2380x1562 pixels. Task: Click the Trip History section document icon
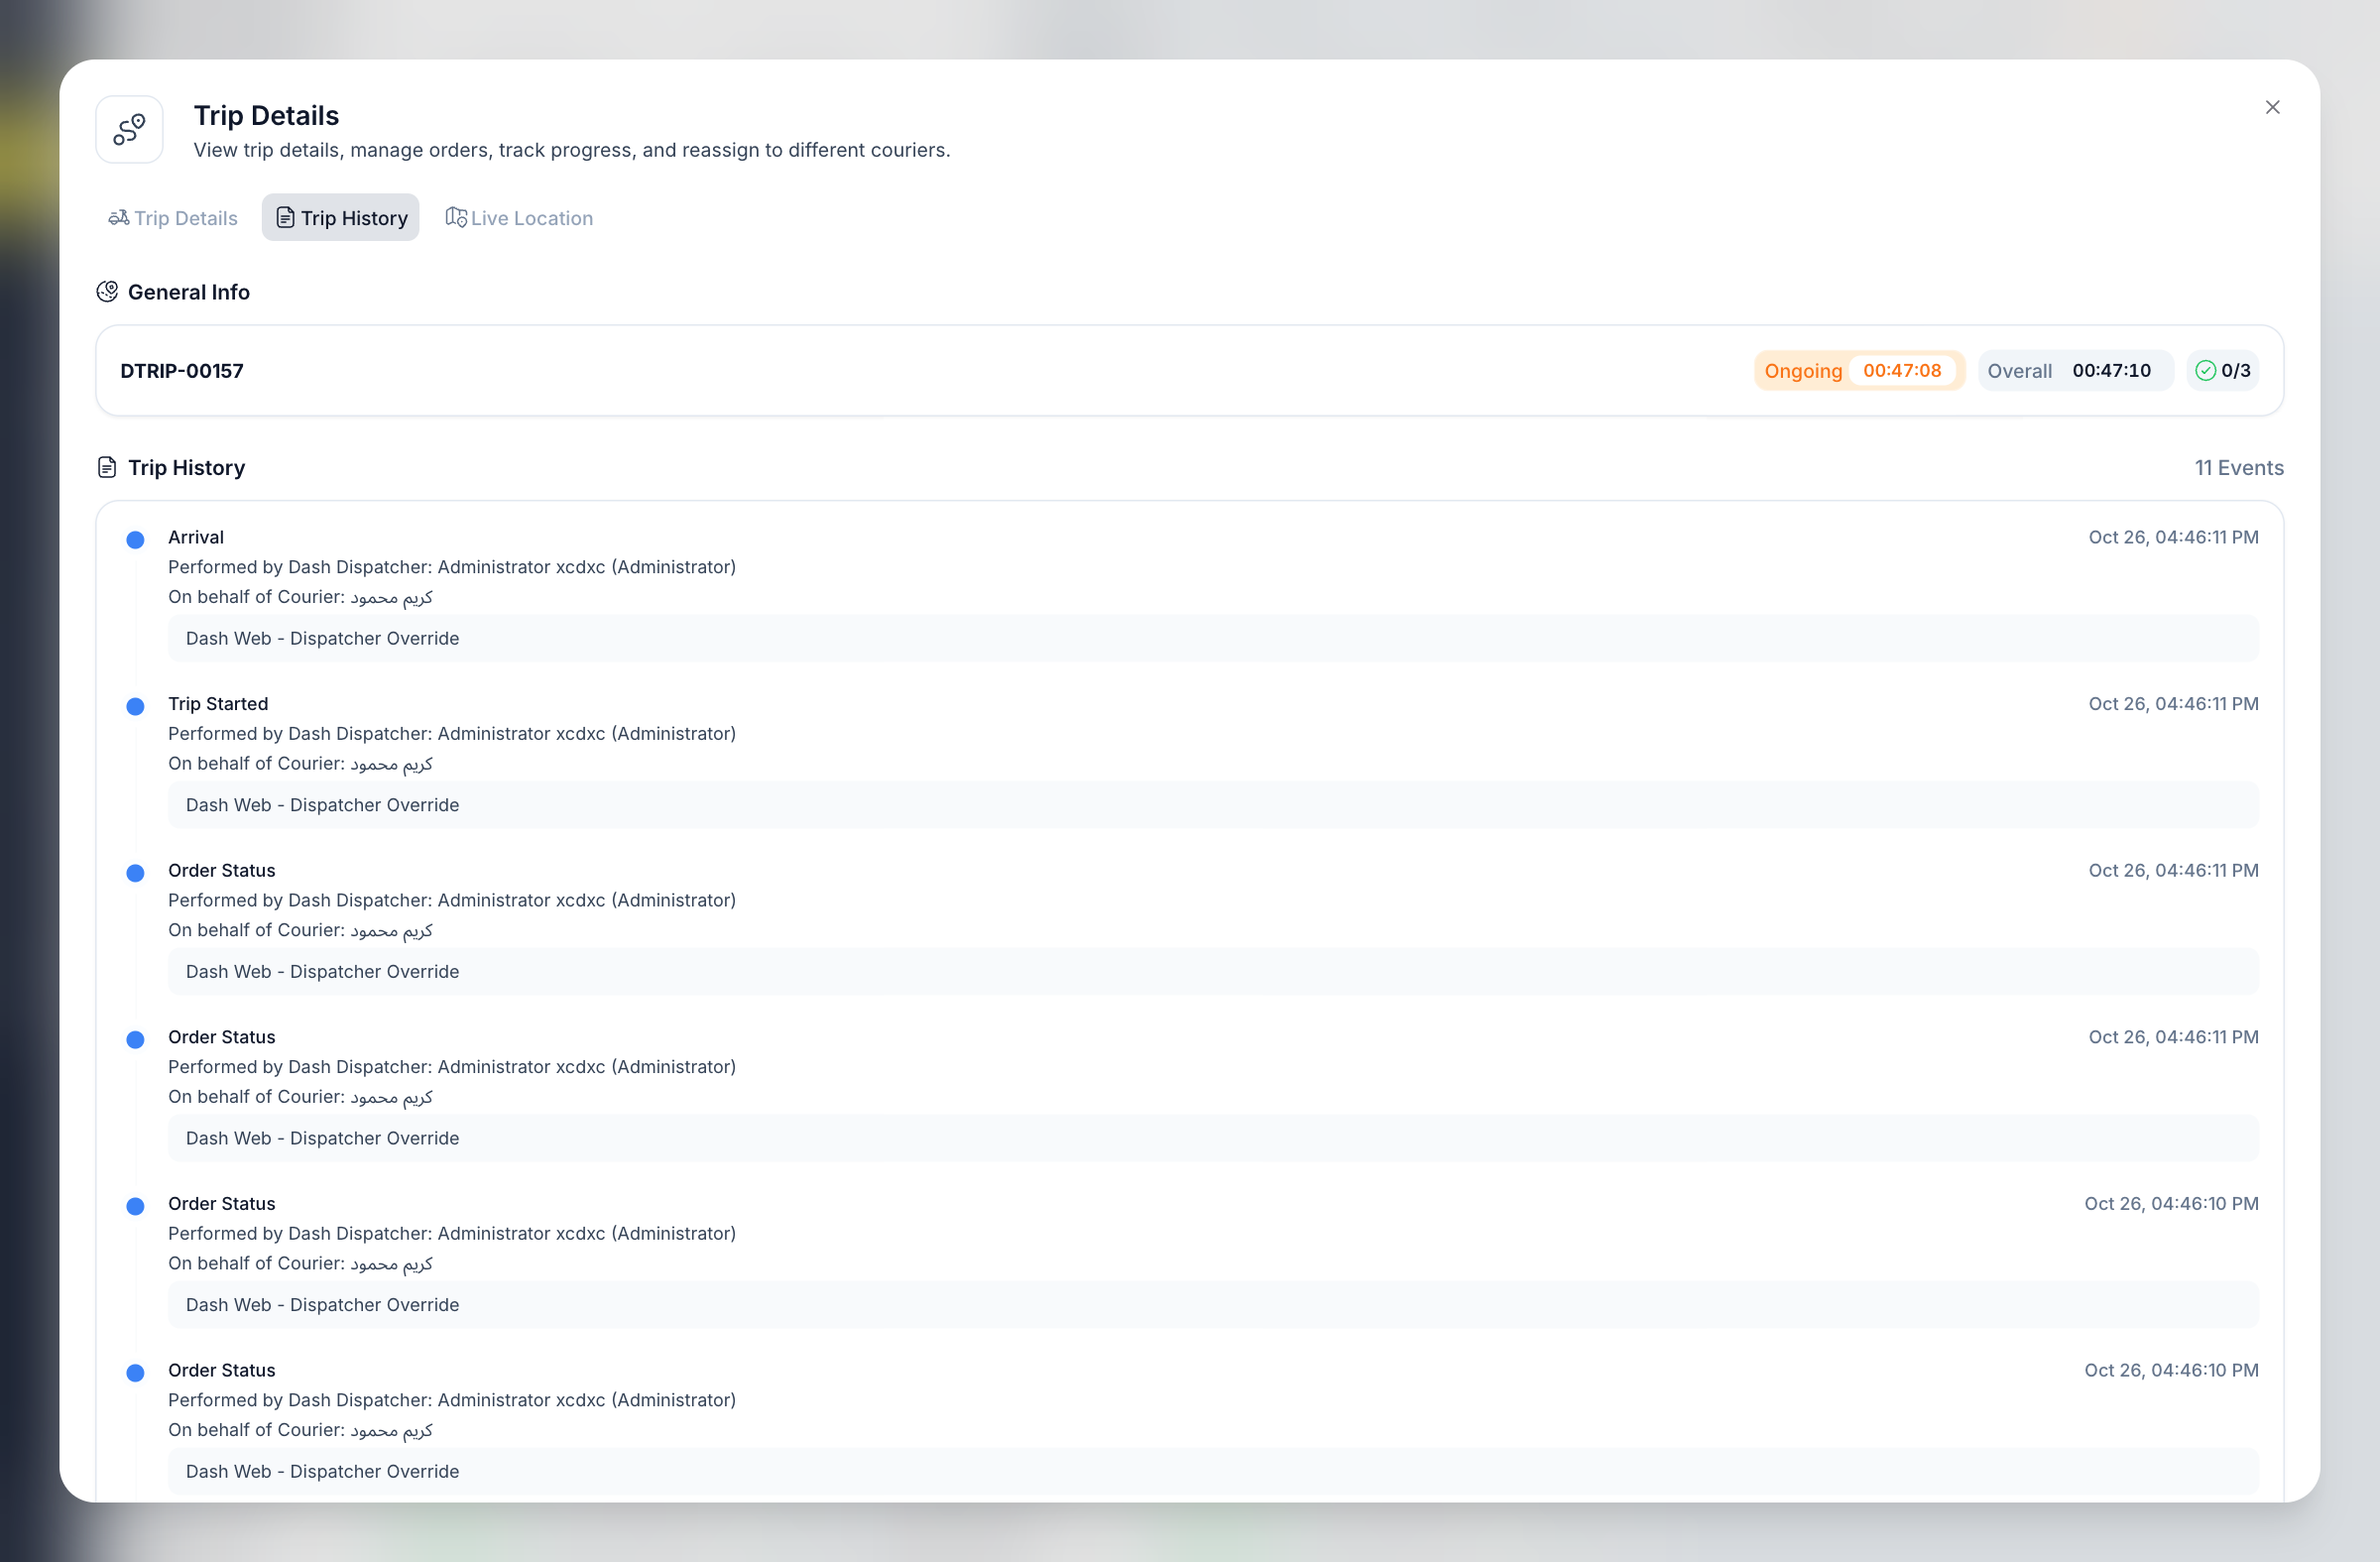[107, 467]
